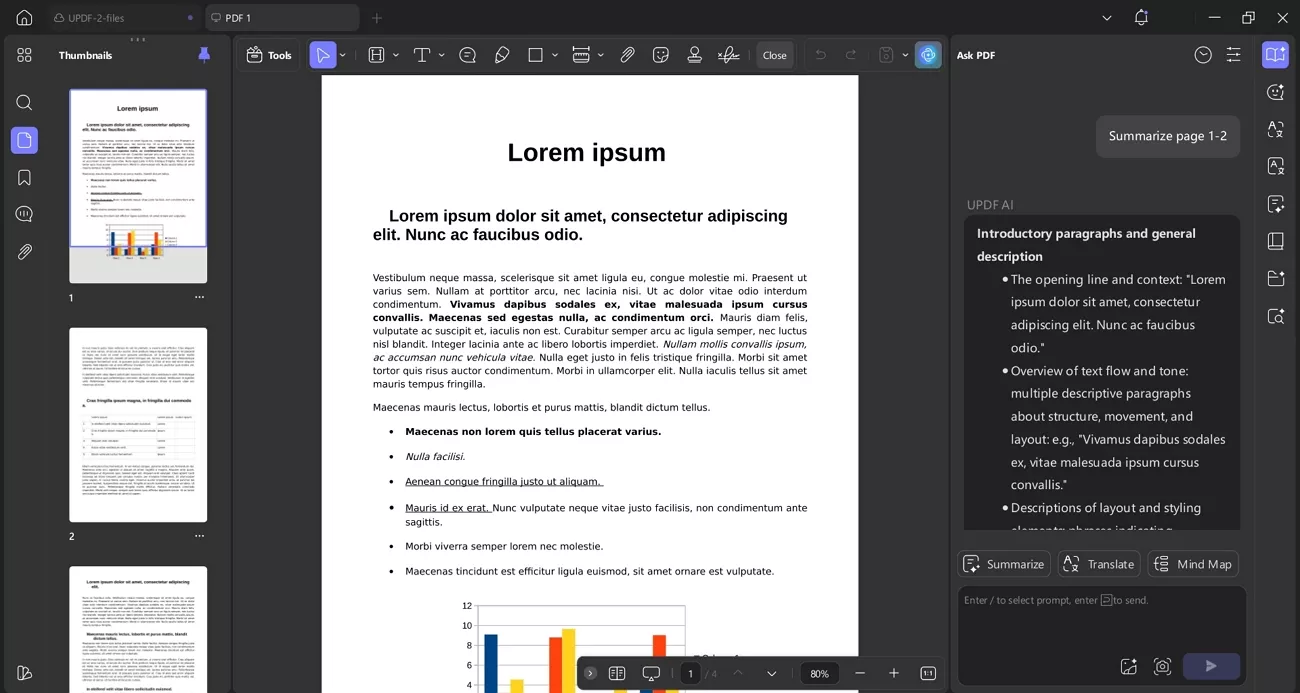Pin the Thumbnails panel

pyautogui.click(x=204, y=55)
